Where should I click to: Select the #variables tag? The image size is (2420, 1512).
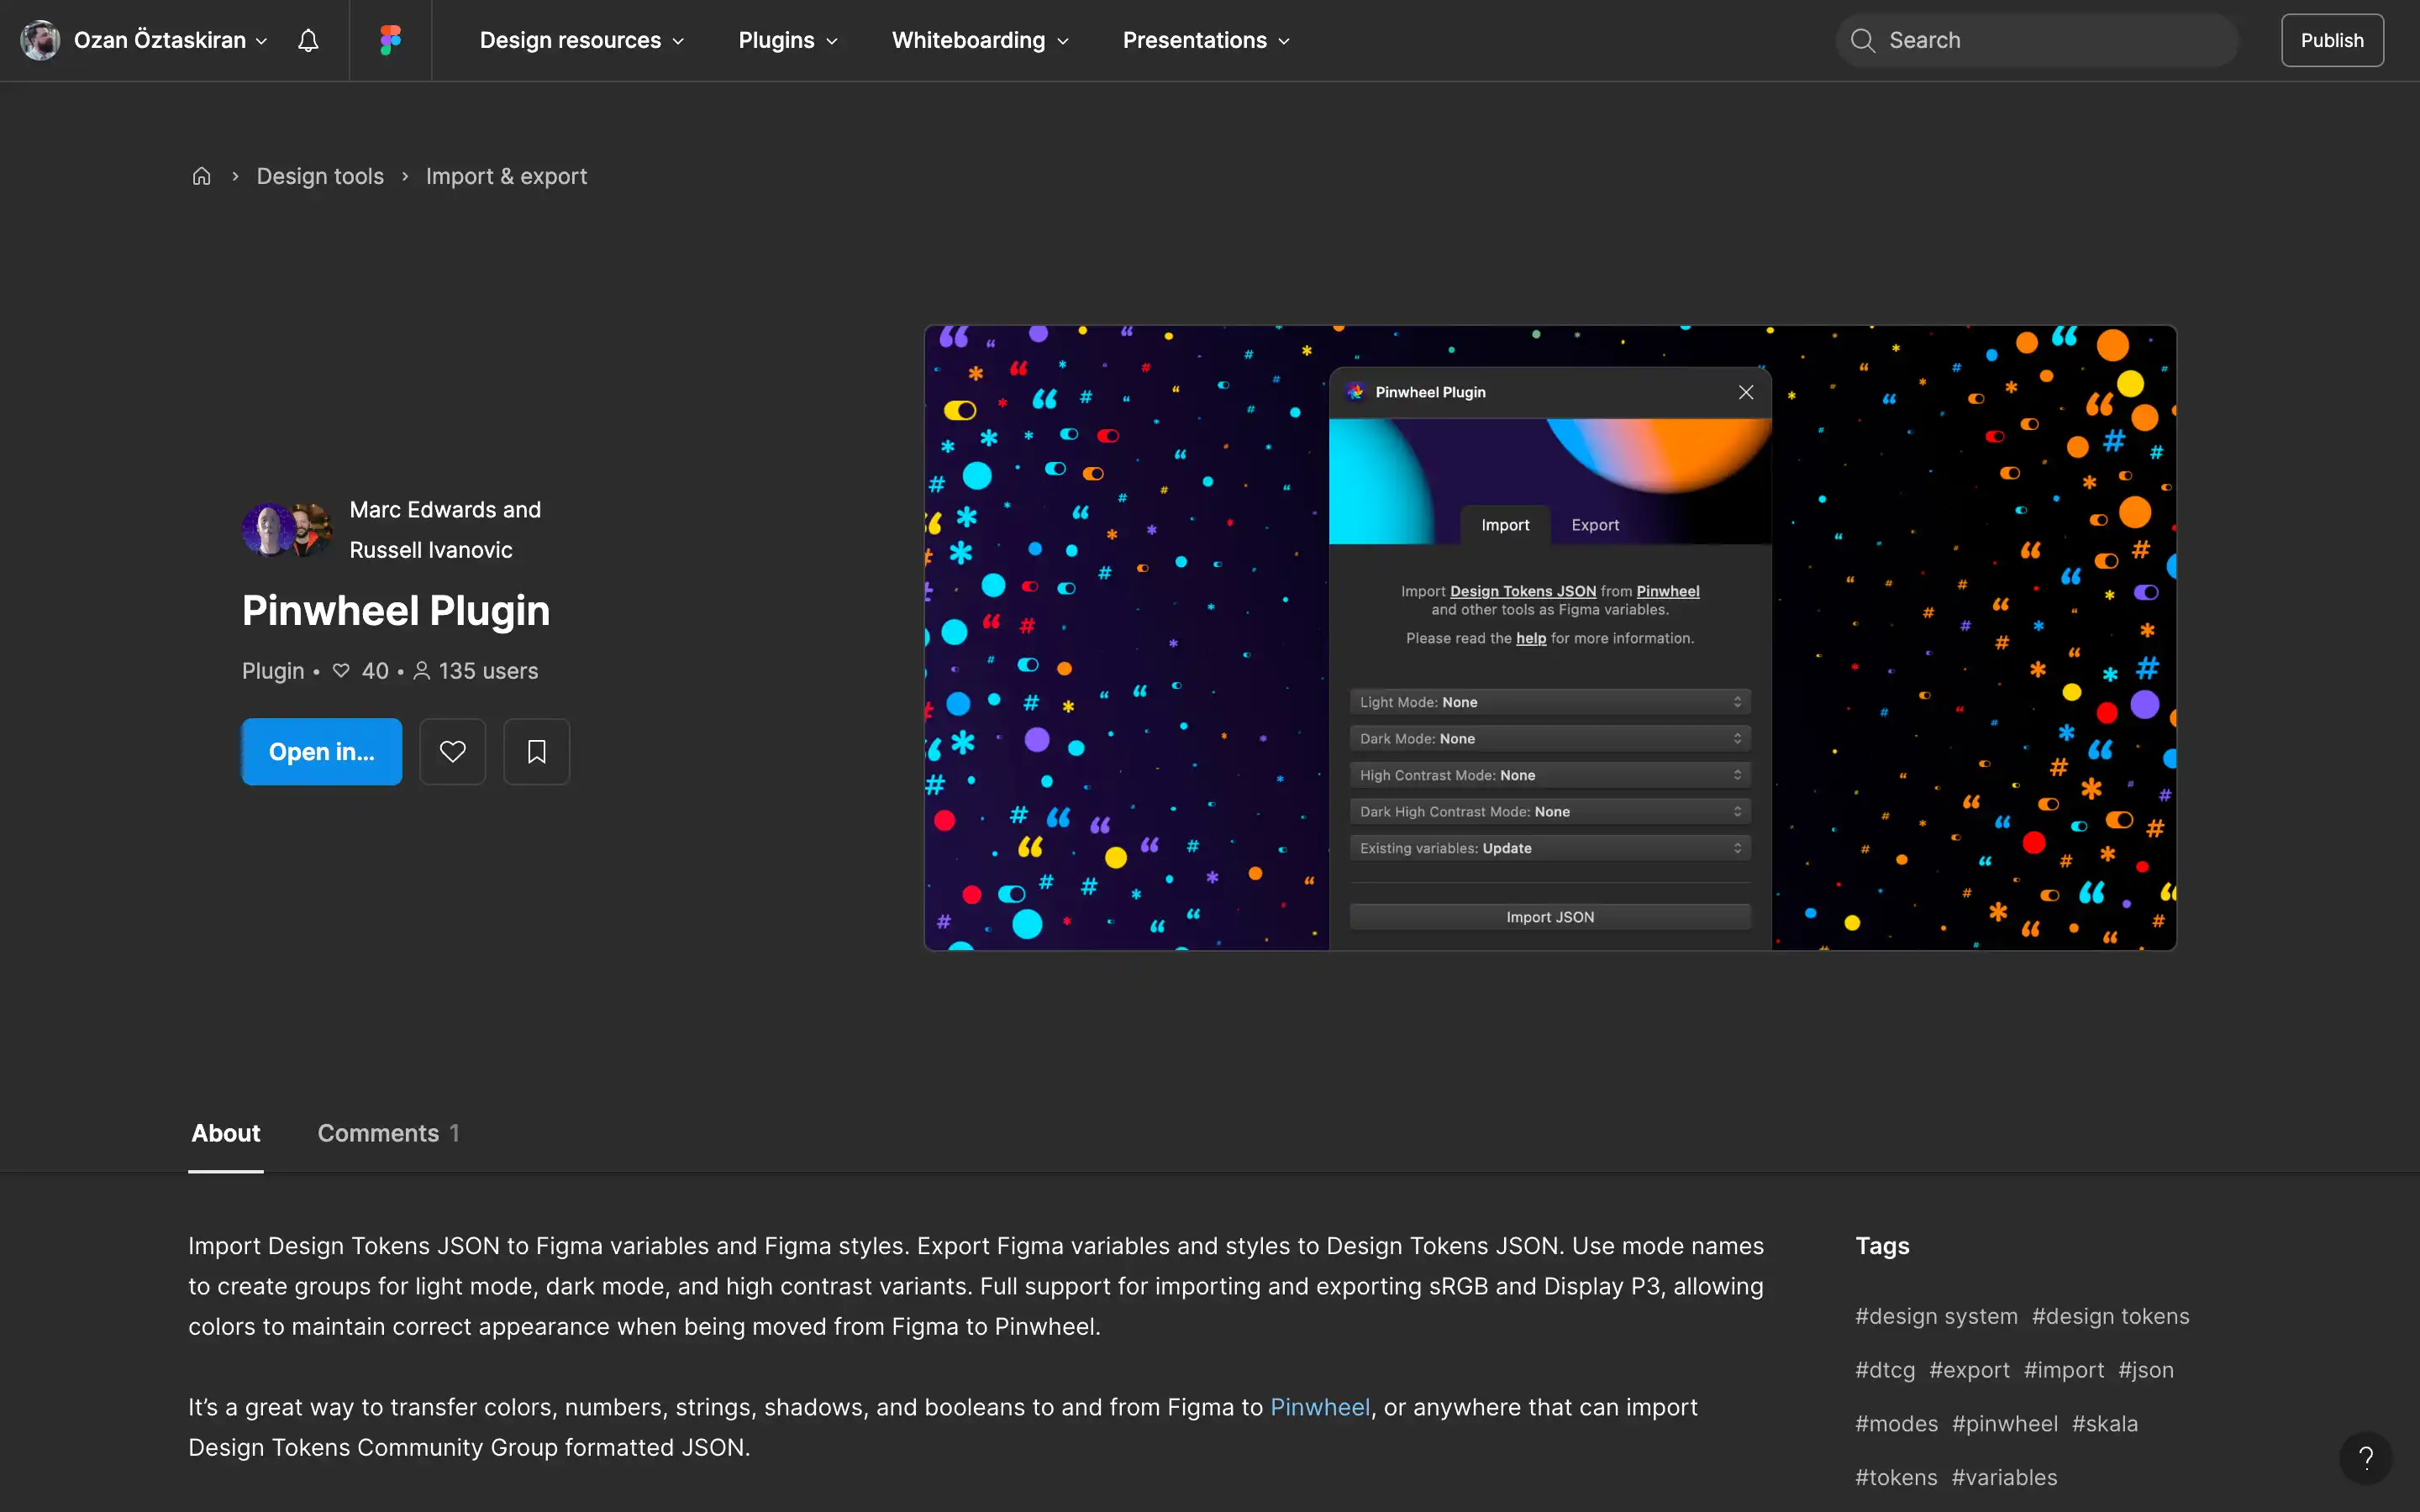[x=2004, y=1477]
